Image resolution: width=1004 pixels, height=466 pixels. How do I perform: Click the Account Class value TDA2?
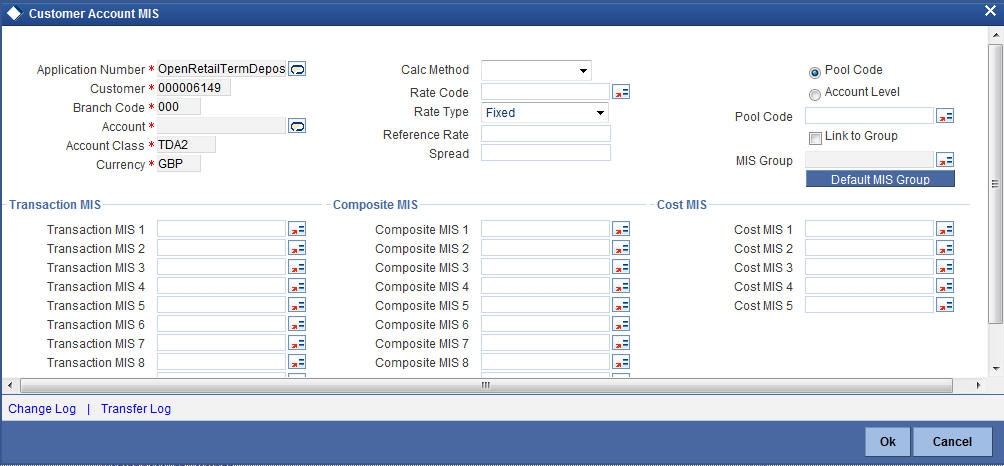pyautogui.click(x=186, y=145)
